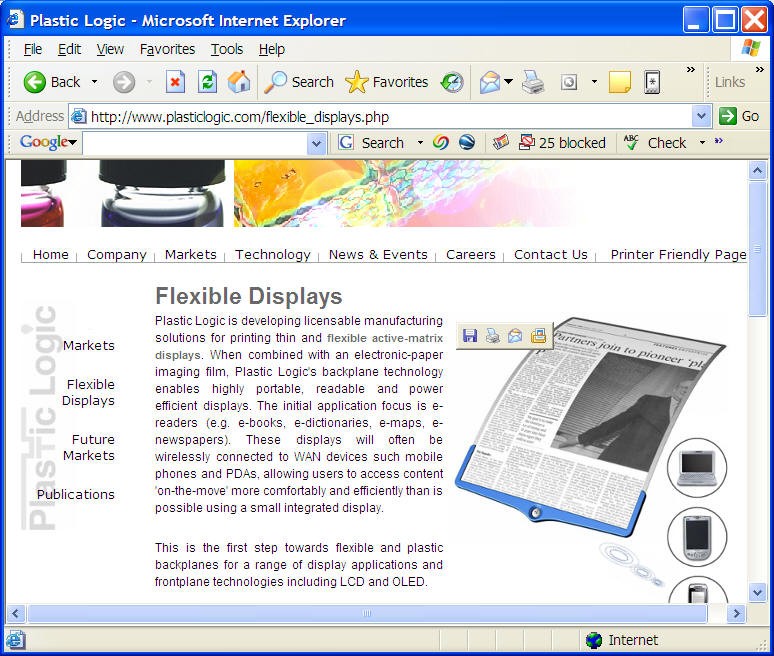Screen dimensions: 774x656
Task: Select the laptop thumbnail circle
Action: pos(697,467)
